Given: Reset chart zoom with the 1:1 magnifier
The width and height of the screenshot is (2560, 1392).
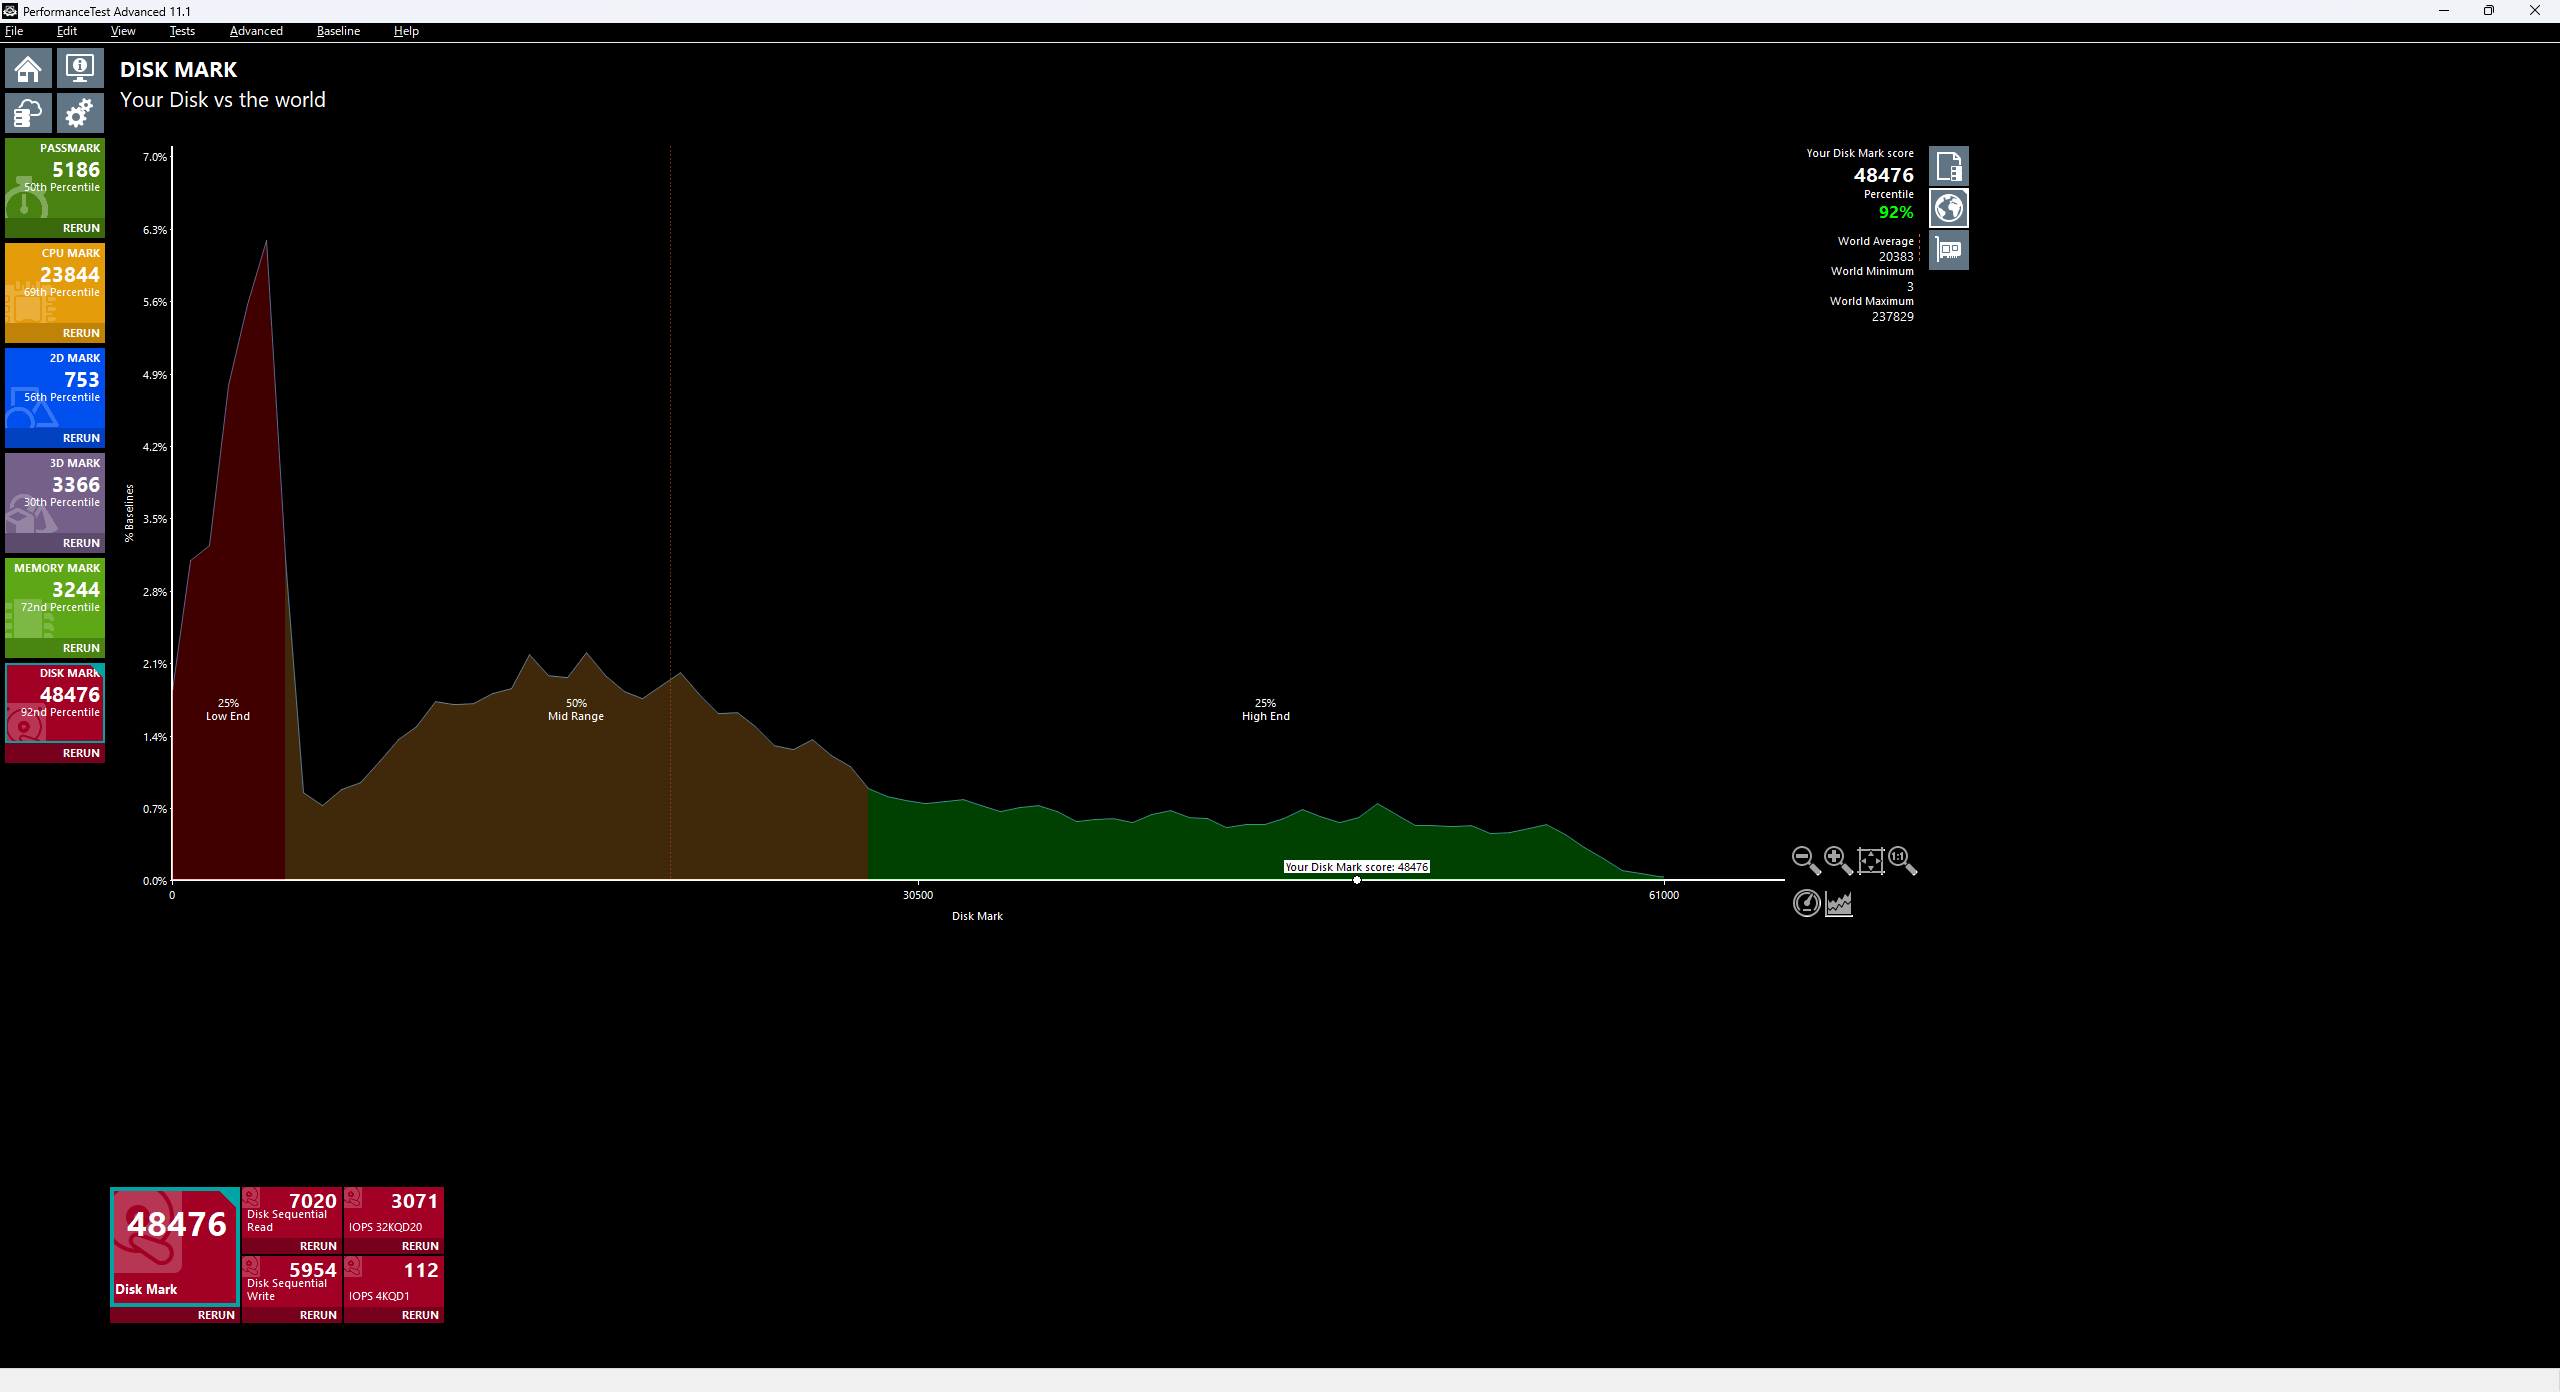Looking at the screenshot, I should (1902, 860).
